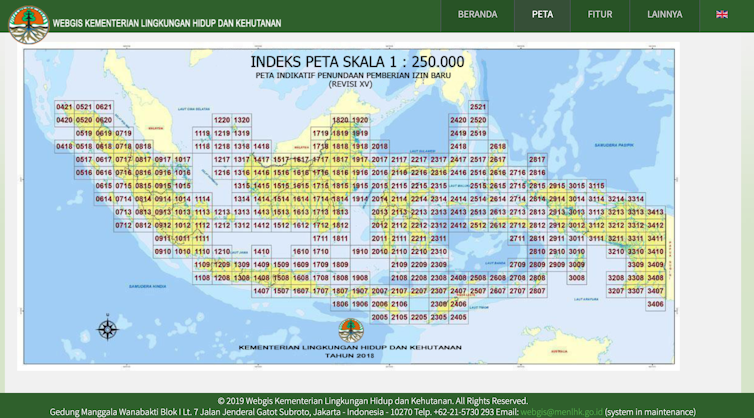Select map sheet 0418
The width and height of the screenshot is (754, 418).
point(64,146)
